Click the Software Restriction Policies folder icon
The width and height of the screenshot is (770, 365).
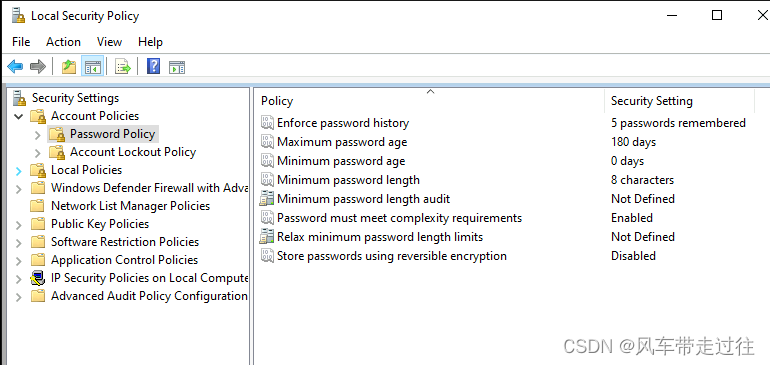38,242
